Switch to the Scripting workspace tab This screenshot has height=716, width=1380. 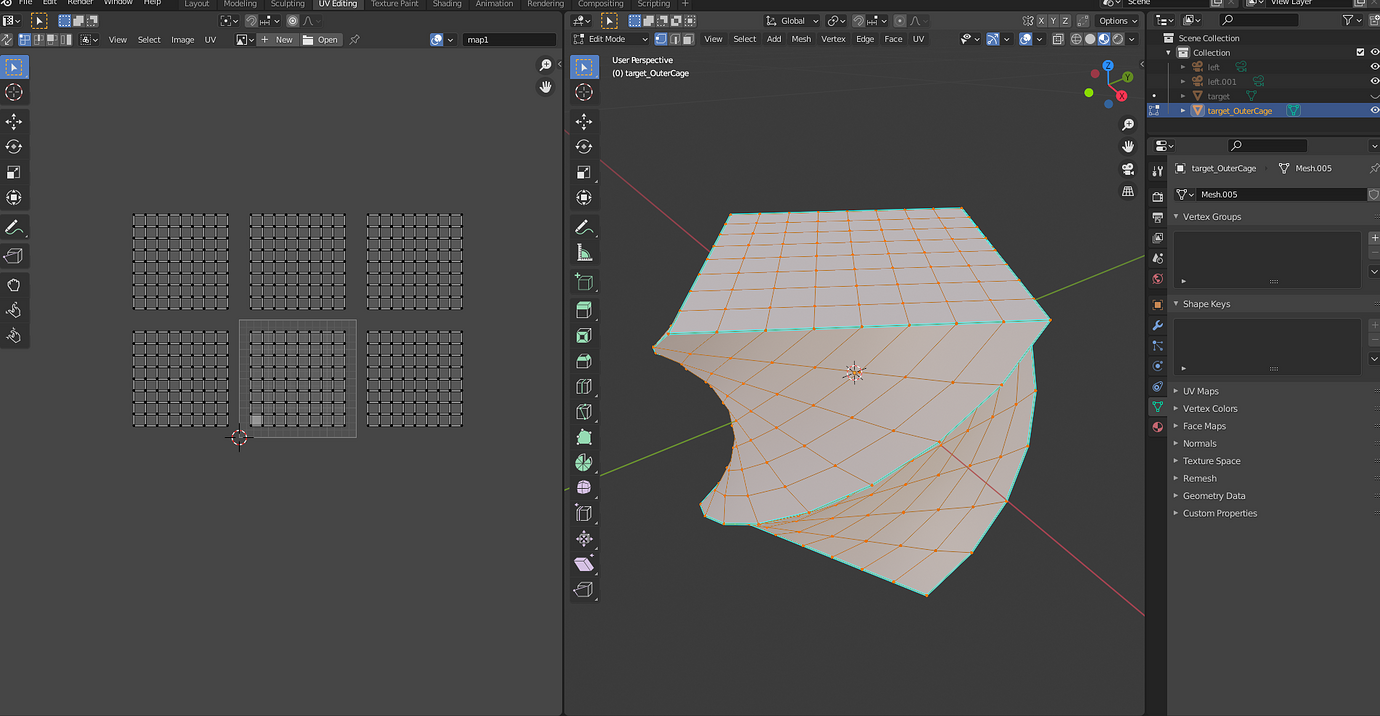tap(655, 3)
